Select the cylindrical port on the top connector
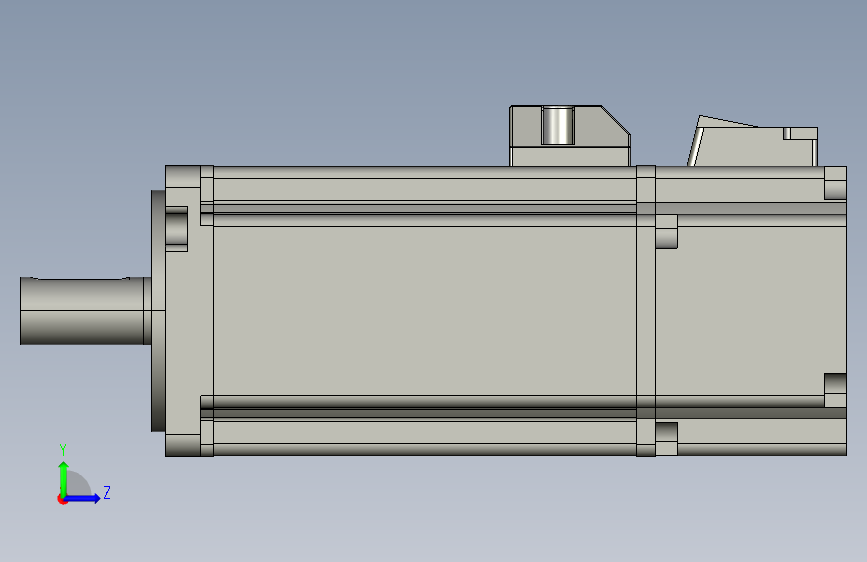The image size is (867, 562). 557,126
